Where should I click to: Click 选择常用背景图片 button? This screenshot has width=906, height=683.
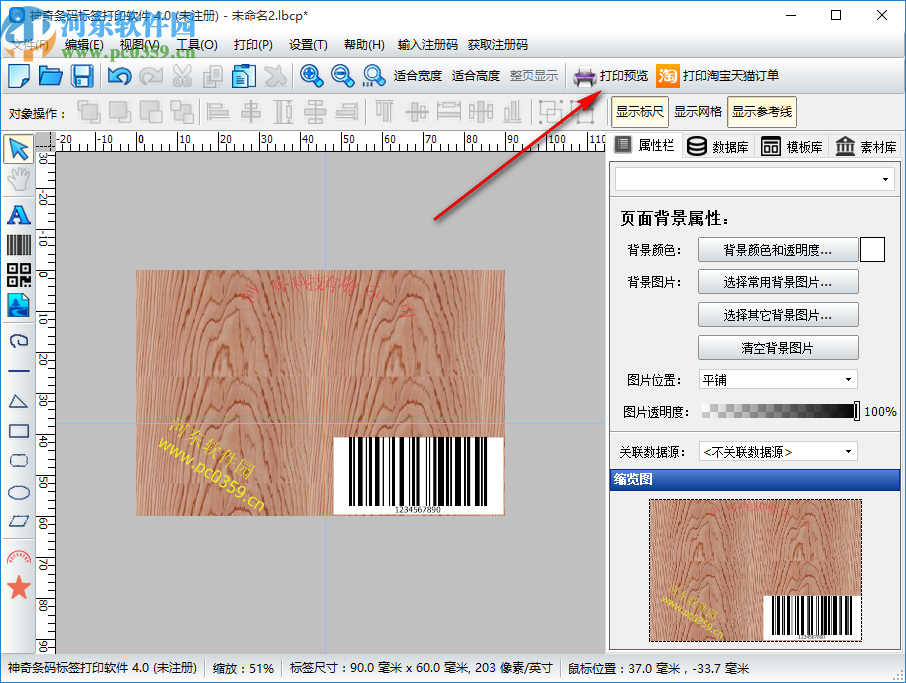[778, 282]
